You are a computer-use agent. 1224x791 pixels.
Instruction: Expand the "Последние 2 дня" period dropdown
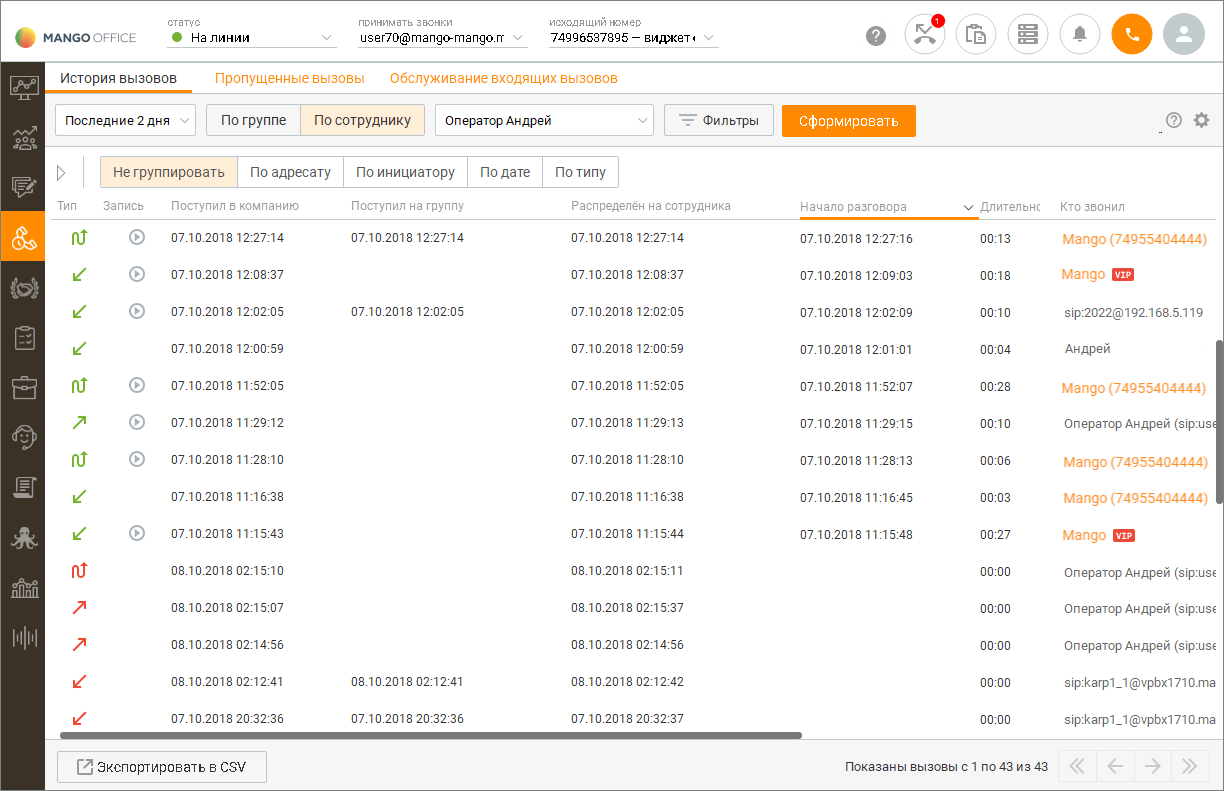[126, 120]
